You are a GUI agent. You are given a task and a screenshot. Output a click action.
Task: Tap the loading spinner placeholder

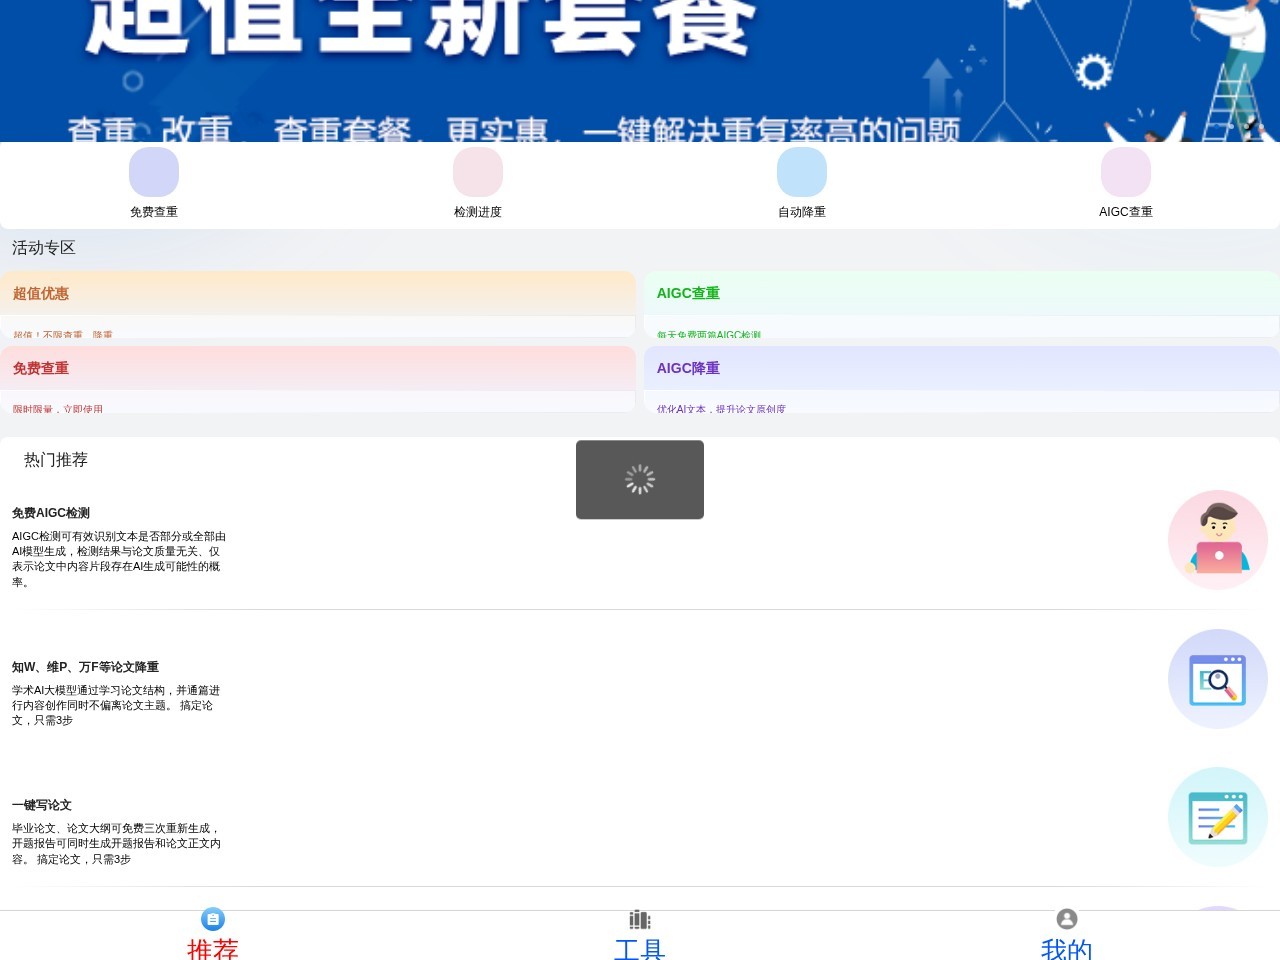pyautogui.click(x=639, y=479)
